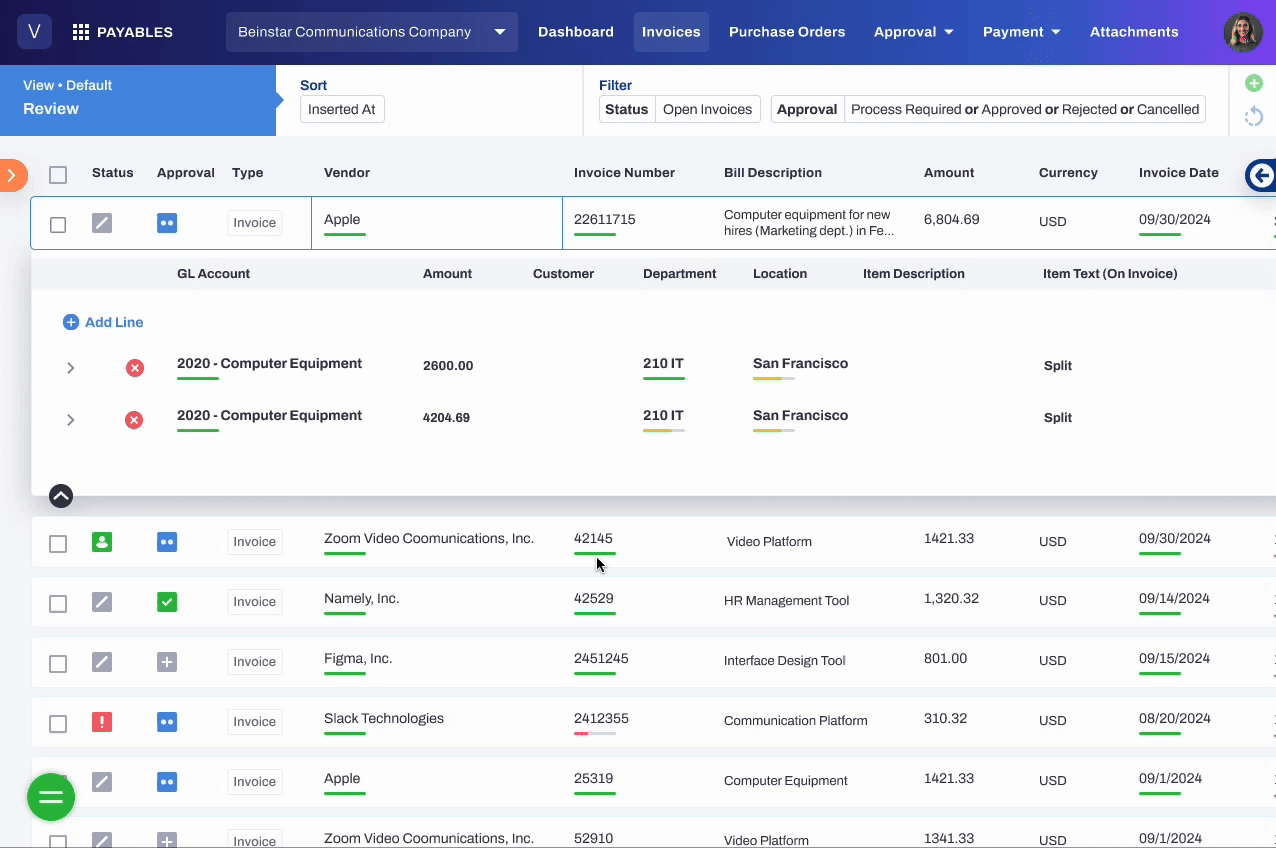
Task: Check the Apple 22611715 invoice checkbox
Action: [x=58, y=225]
